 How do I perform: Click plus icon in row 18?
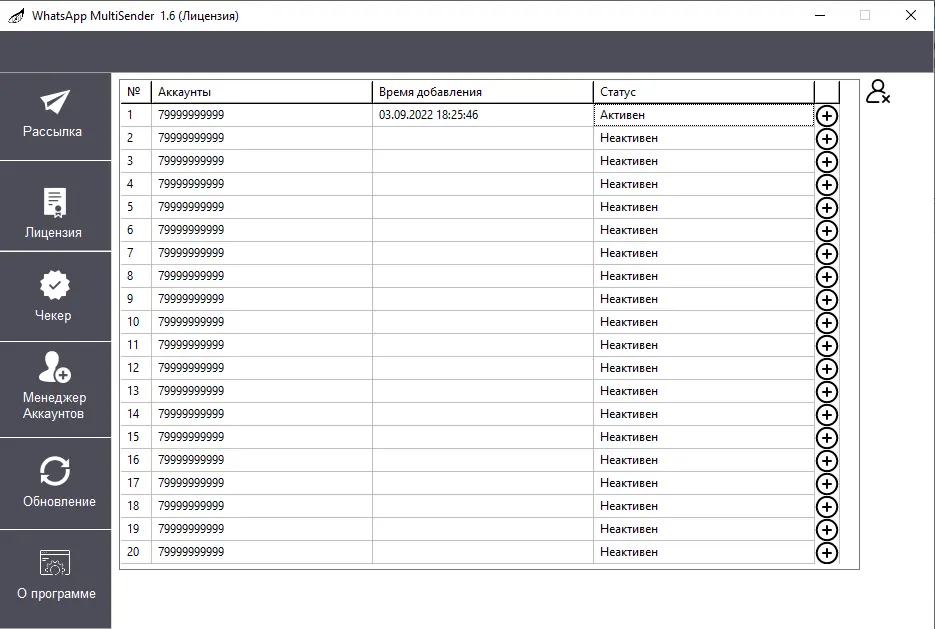point(826,507)
